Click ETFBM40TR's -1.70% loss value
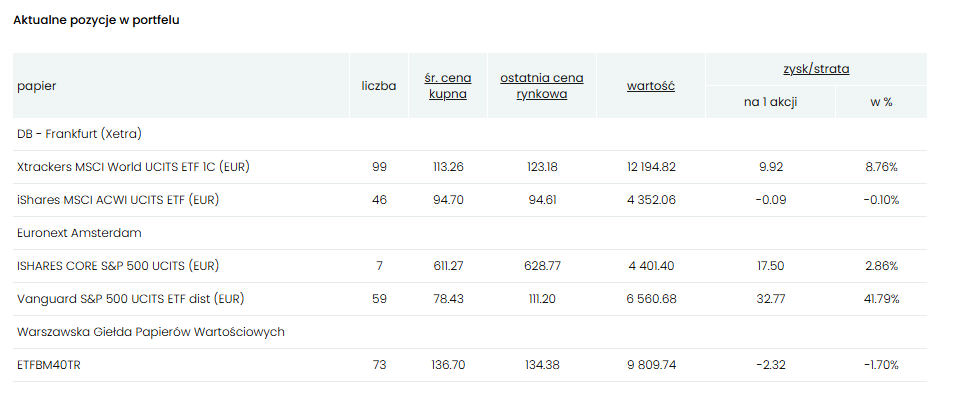 point(881,365)
